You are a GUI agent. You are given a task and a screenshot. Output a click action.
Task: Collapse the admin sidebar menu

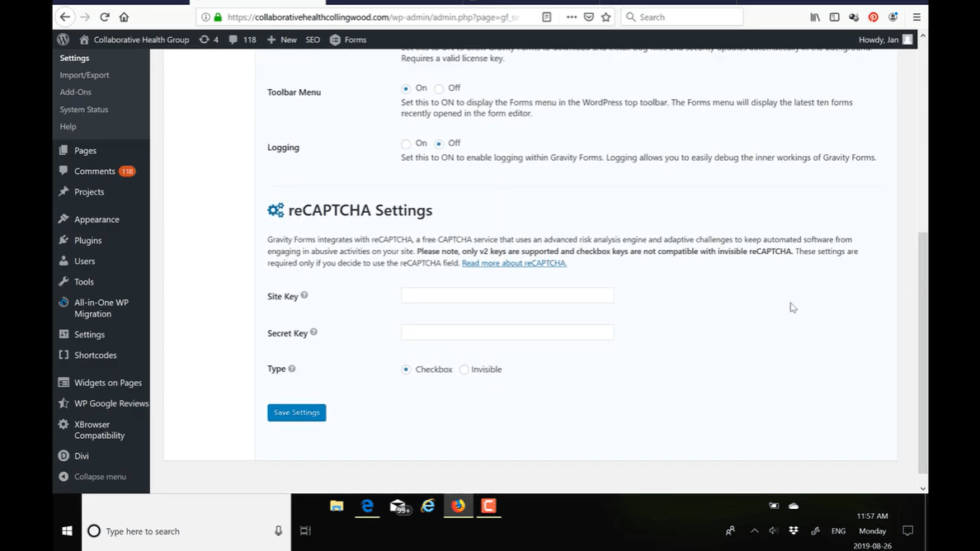pyautogui.click(x=93, y=477)
